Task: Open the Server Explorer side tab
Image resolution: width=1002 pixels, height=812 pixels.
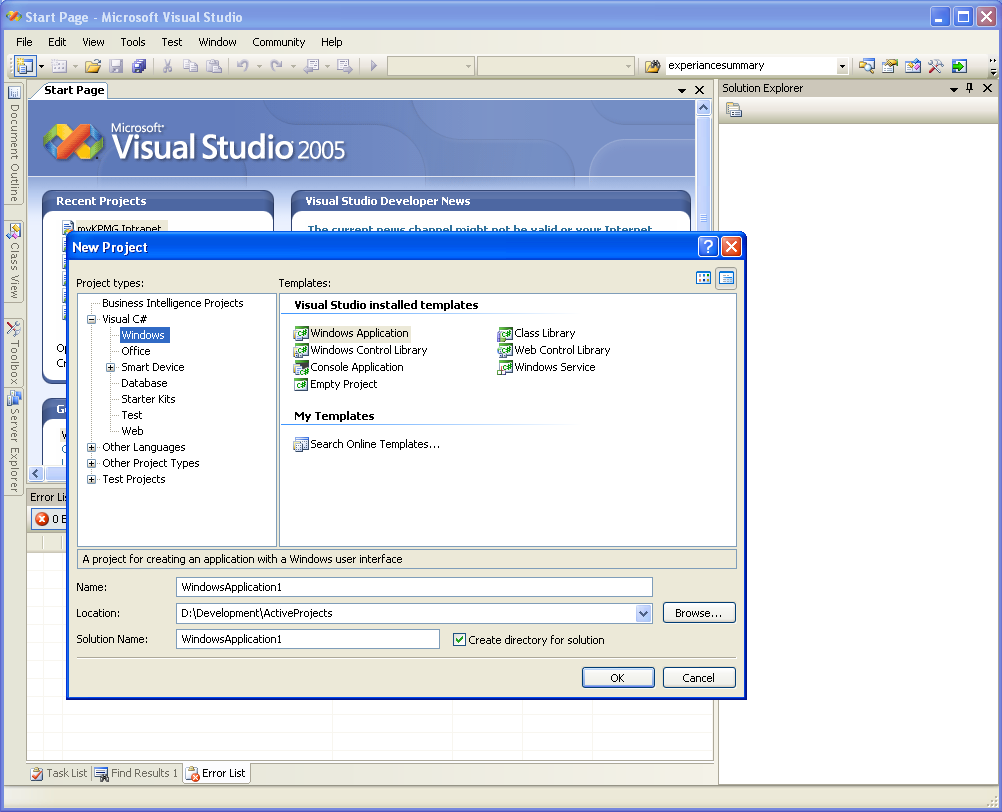Action: pos(14,441)
